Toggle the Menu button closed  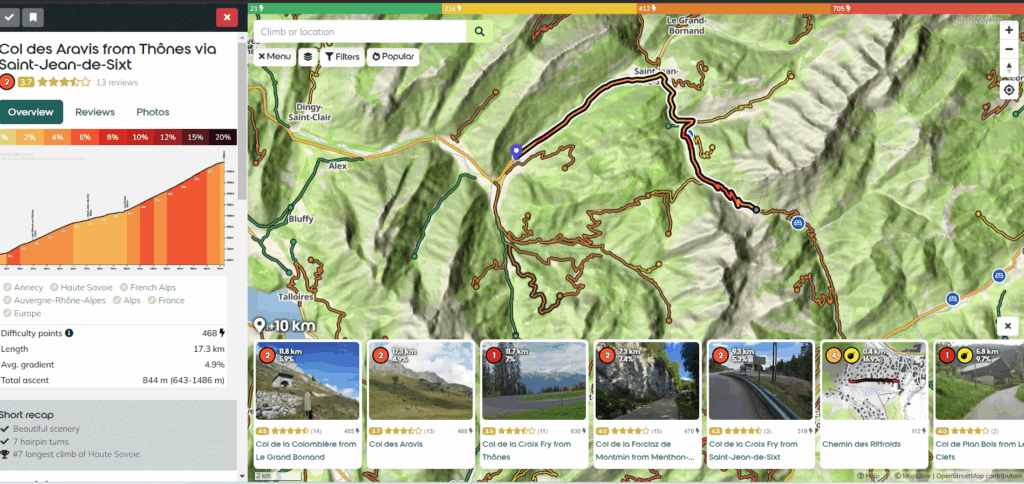pos(274,57)
